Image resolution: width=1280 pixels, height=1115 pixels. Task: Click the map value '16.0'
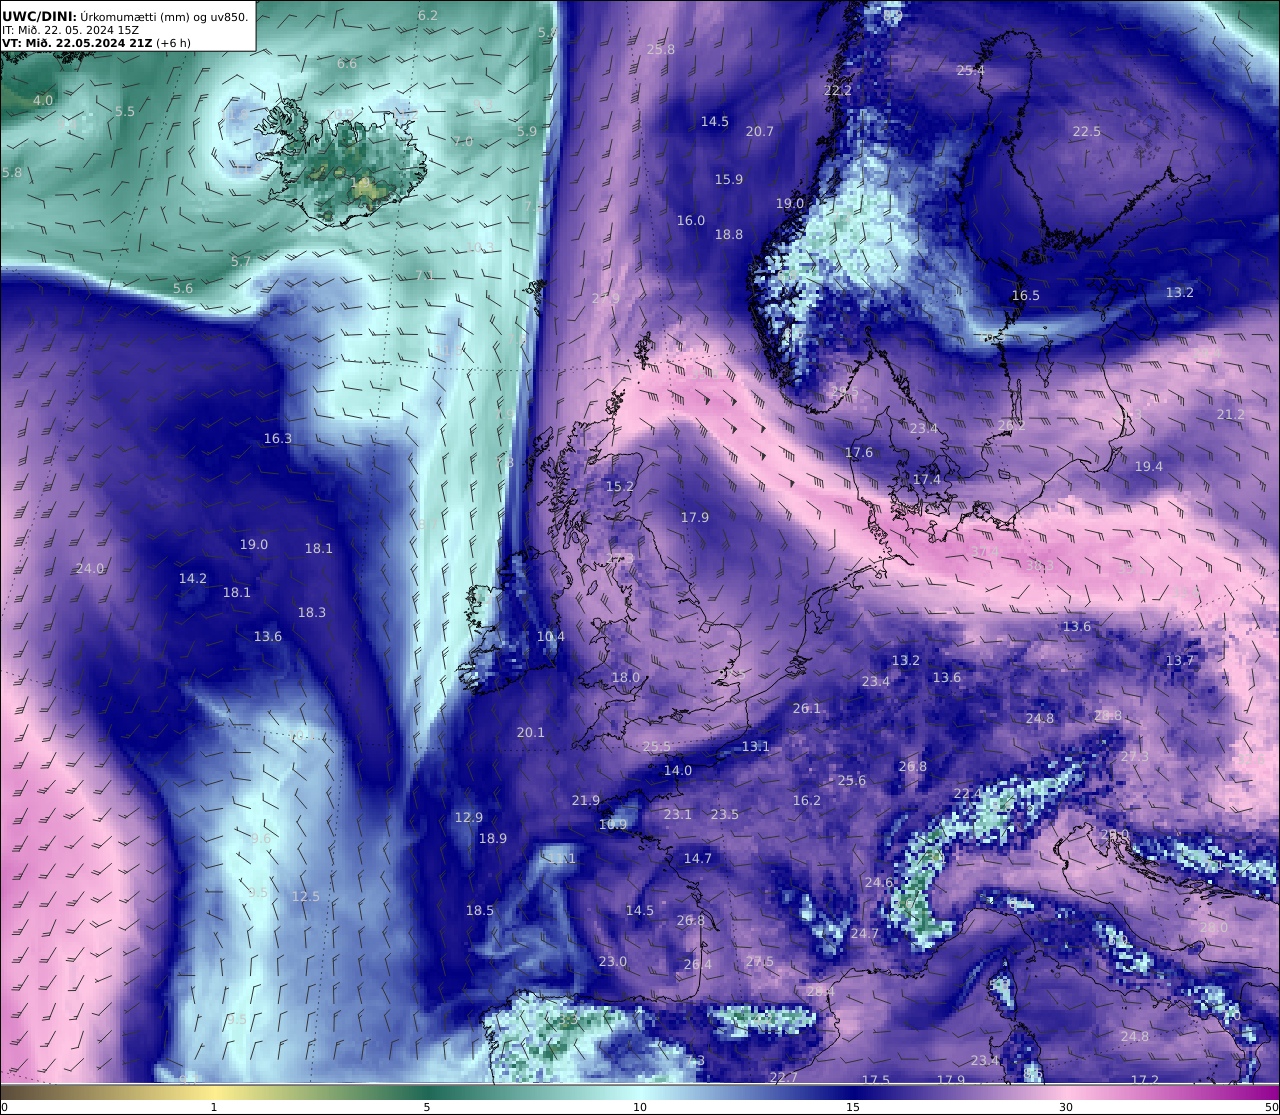pyautogui.click(x=691, y=220)
